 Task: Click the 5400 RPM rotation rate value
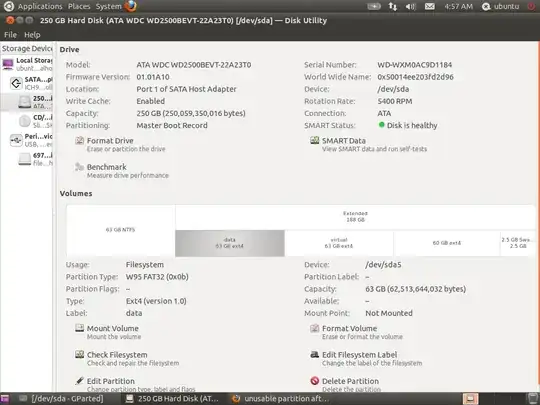point(395,101)
